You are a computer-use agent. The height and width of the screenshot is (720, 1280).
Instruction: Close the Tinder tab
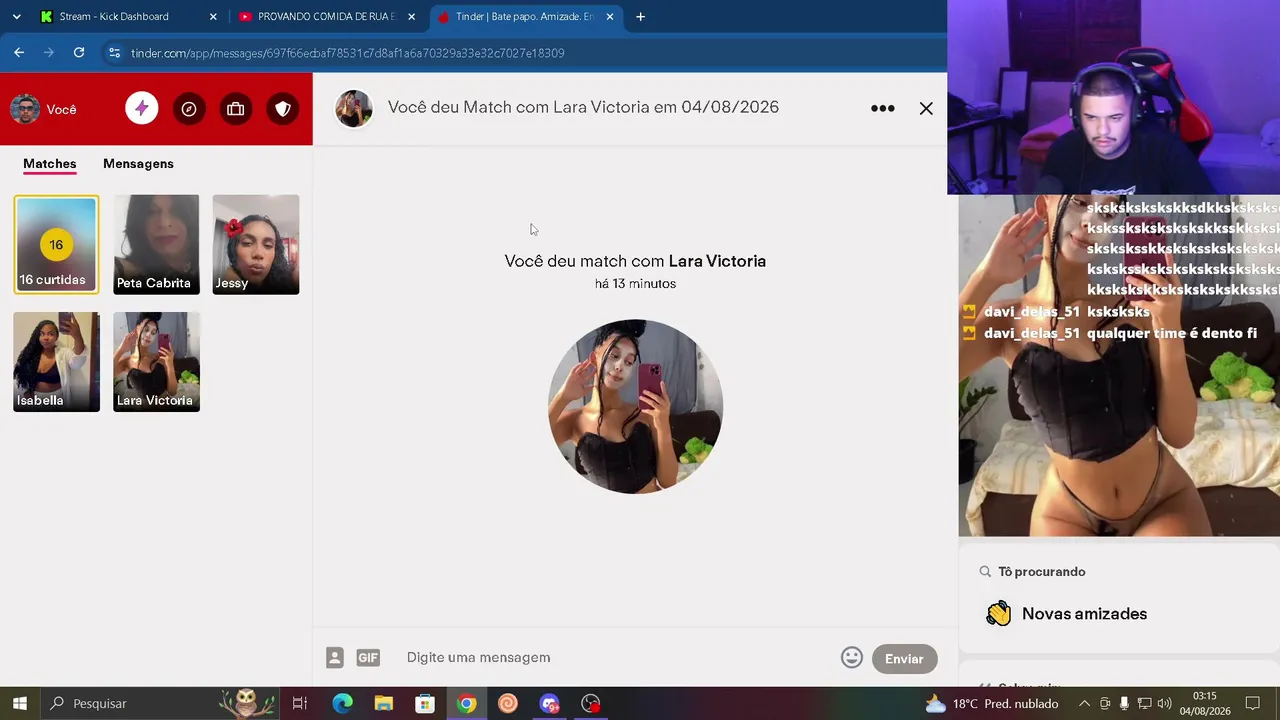point(610,16)
